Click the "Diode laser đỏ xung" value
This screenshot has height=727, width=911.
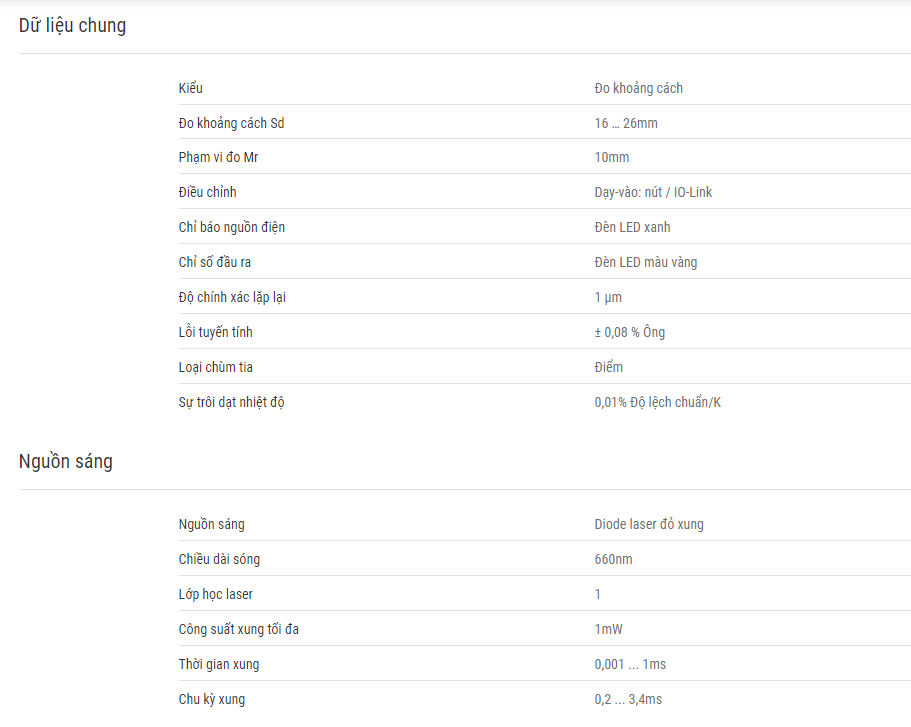pyautogui.click(x=649, y=524)
